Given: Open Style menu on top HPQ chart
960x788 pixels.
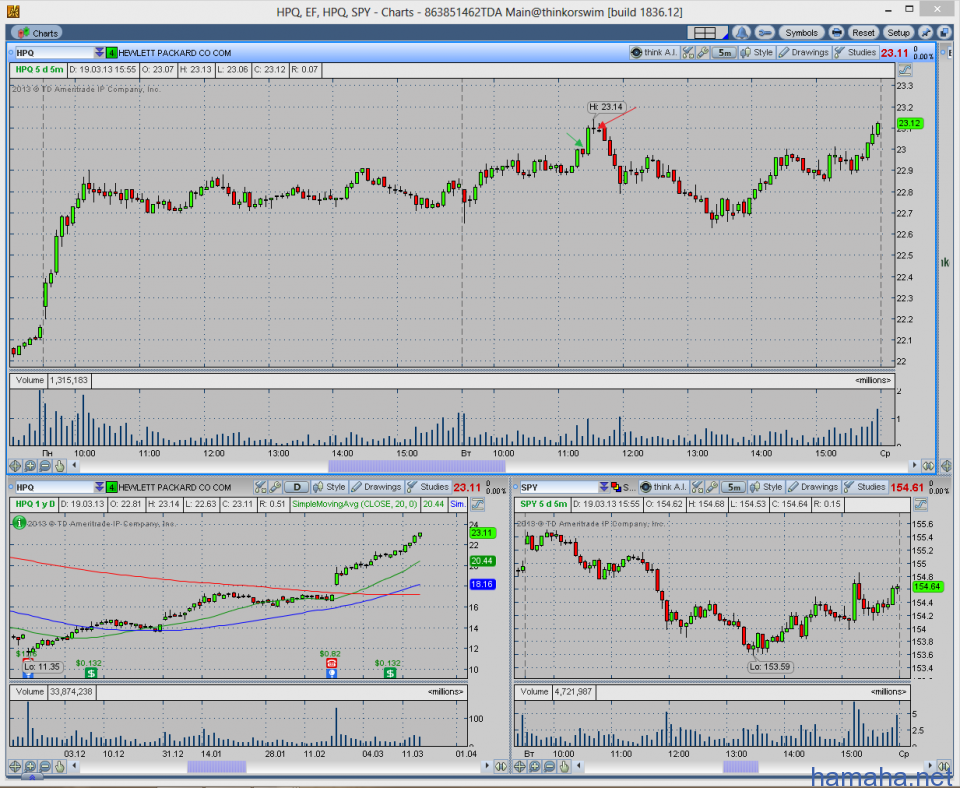Looking at the screenshot, I should [x=757, y=53].
